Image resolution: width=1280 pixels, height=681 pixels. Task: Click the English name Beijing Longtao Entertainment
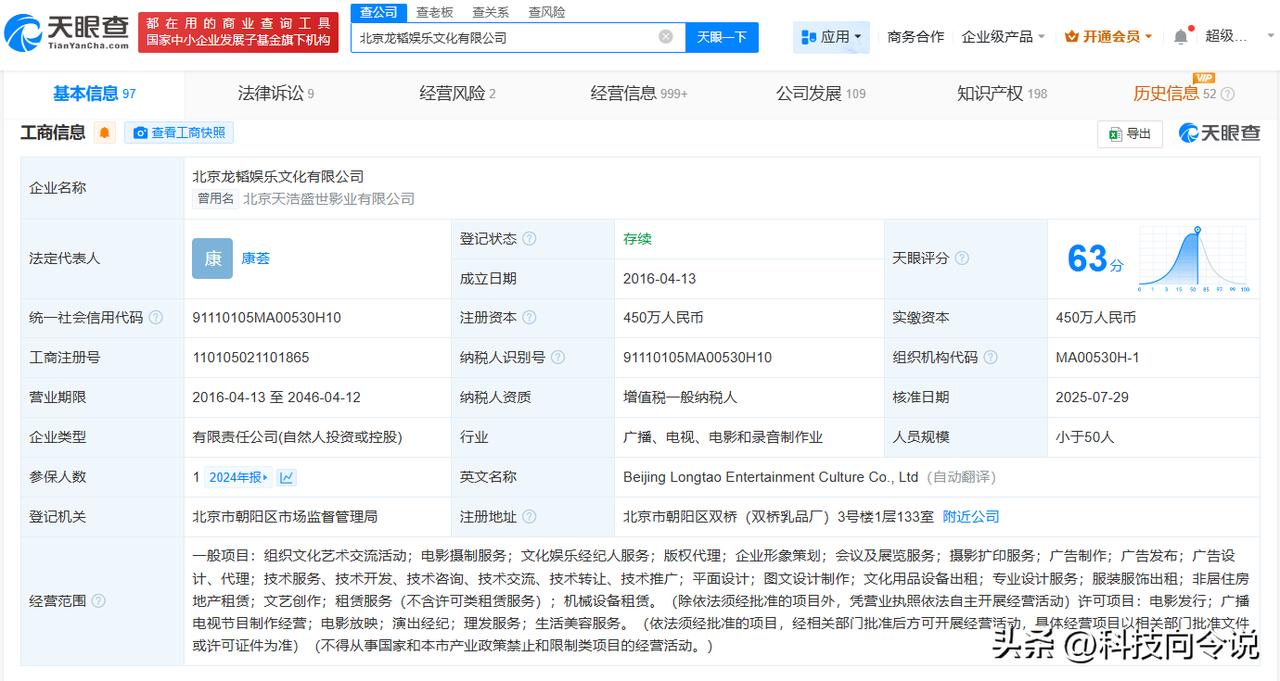coord(770,477)
